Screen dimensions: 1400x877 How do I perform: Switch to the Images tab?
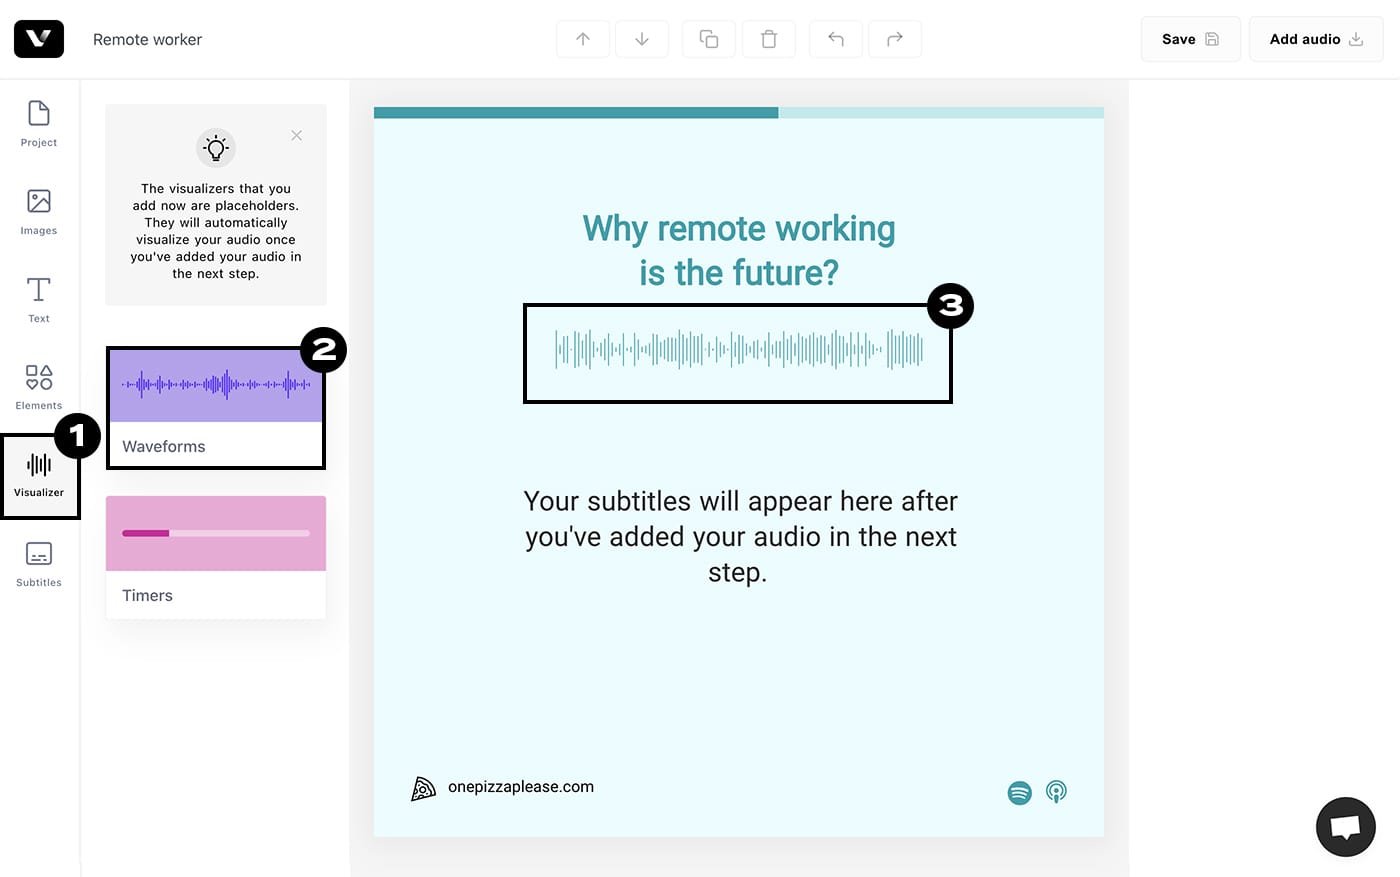click(x=38, y=212)
